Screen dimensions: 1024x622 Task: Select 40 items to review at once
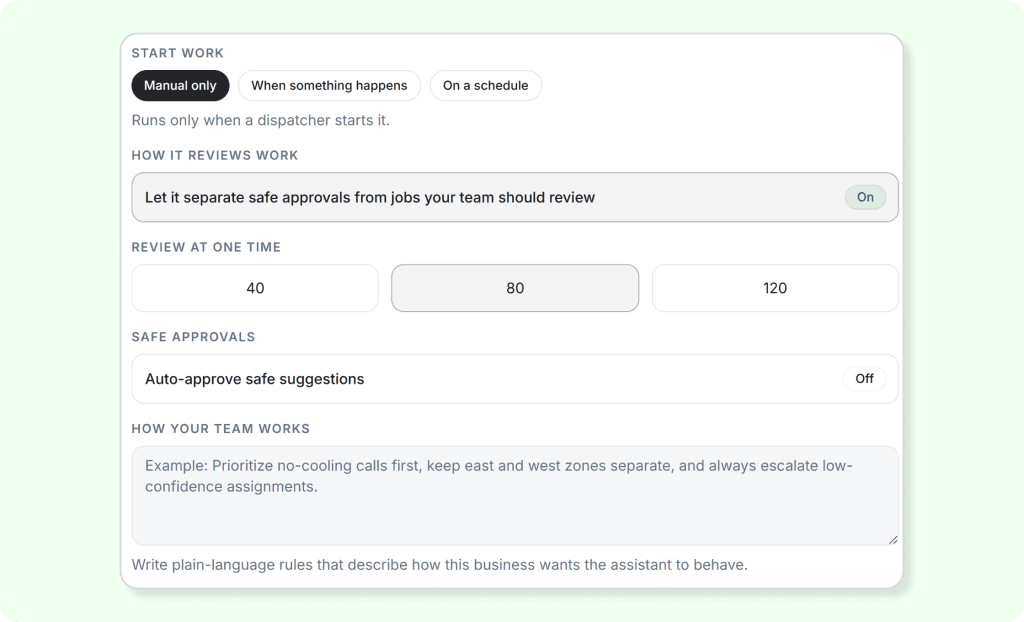click(x=255, y=288)
